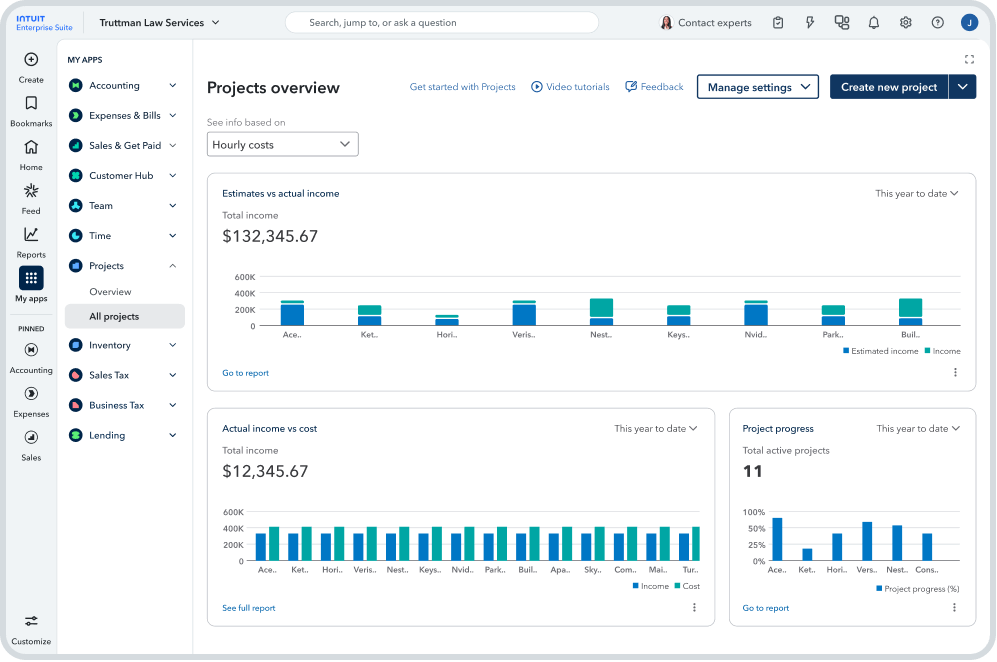
Task: Change 'This year to date' on Estimates chart
Action: coord(916,193)
